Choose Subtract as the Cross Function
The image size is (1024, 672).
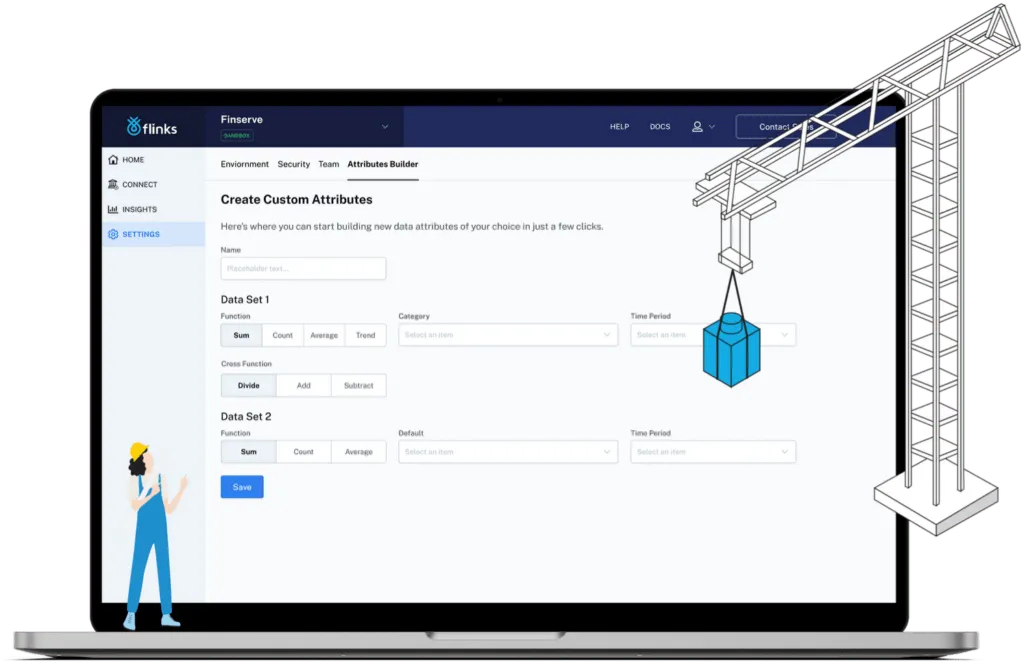(359, 385)
